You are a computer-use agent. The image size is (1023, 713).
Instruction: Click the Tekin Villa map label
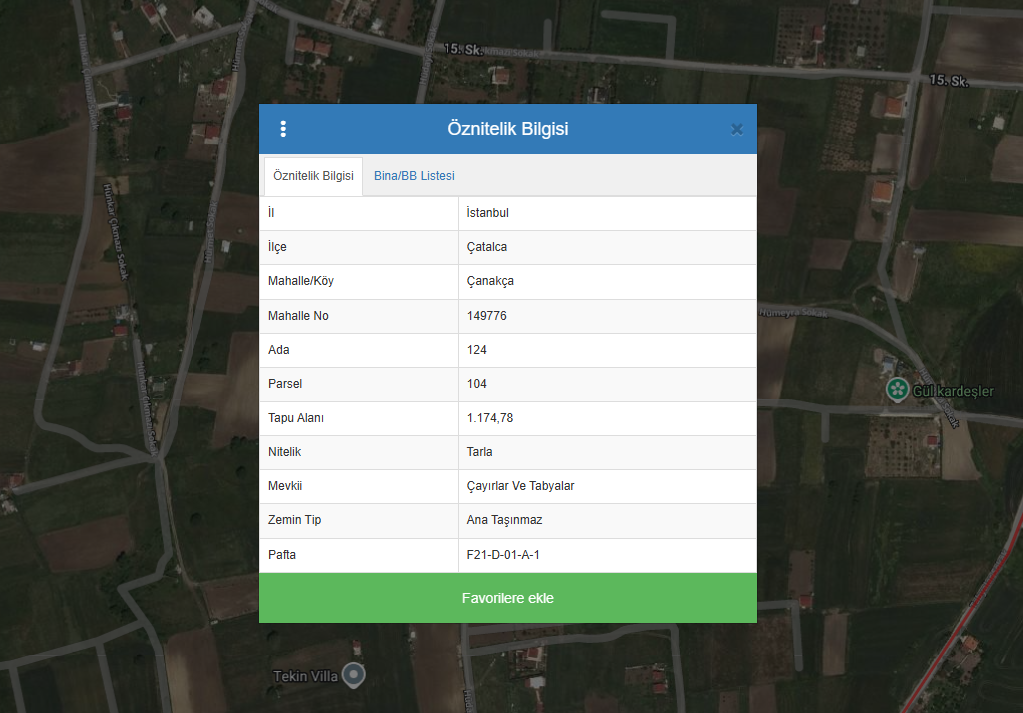click(x=305, y=676)
